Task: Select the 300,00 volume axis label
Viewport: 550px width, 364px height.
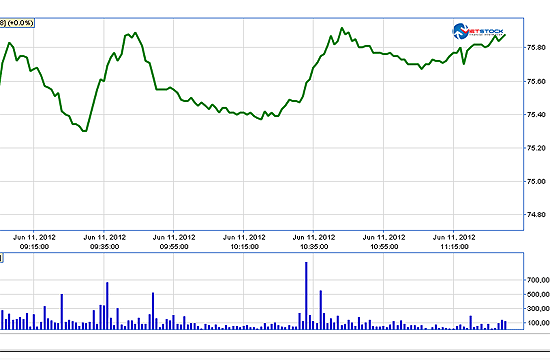Action: point(538,309)
